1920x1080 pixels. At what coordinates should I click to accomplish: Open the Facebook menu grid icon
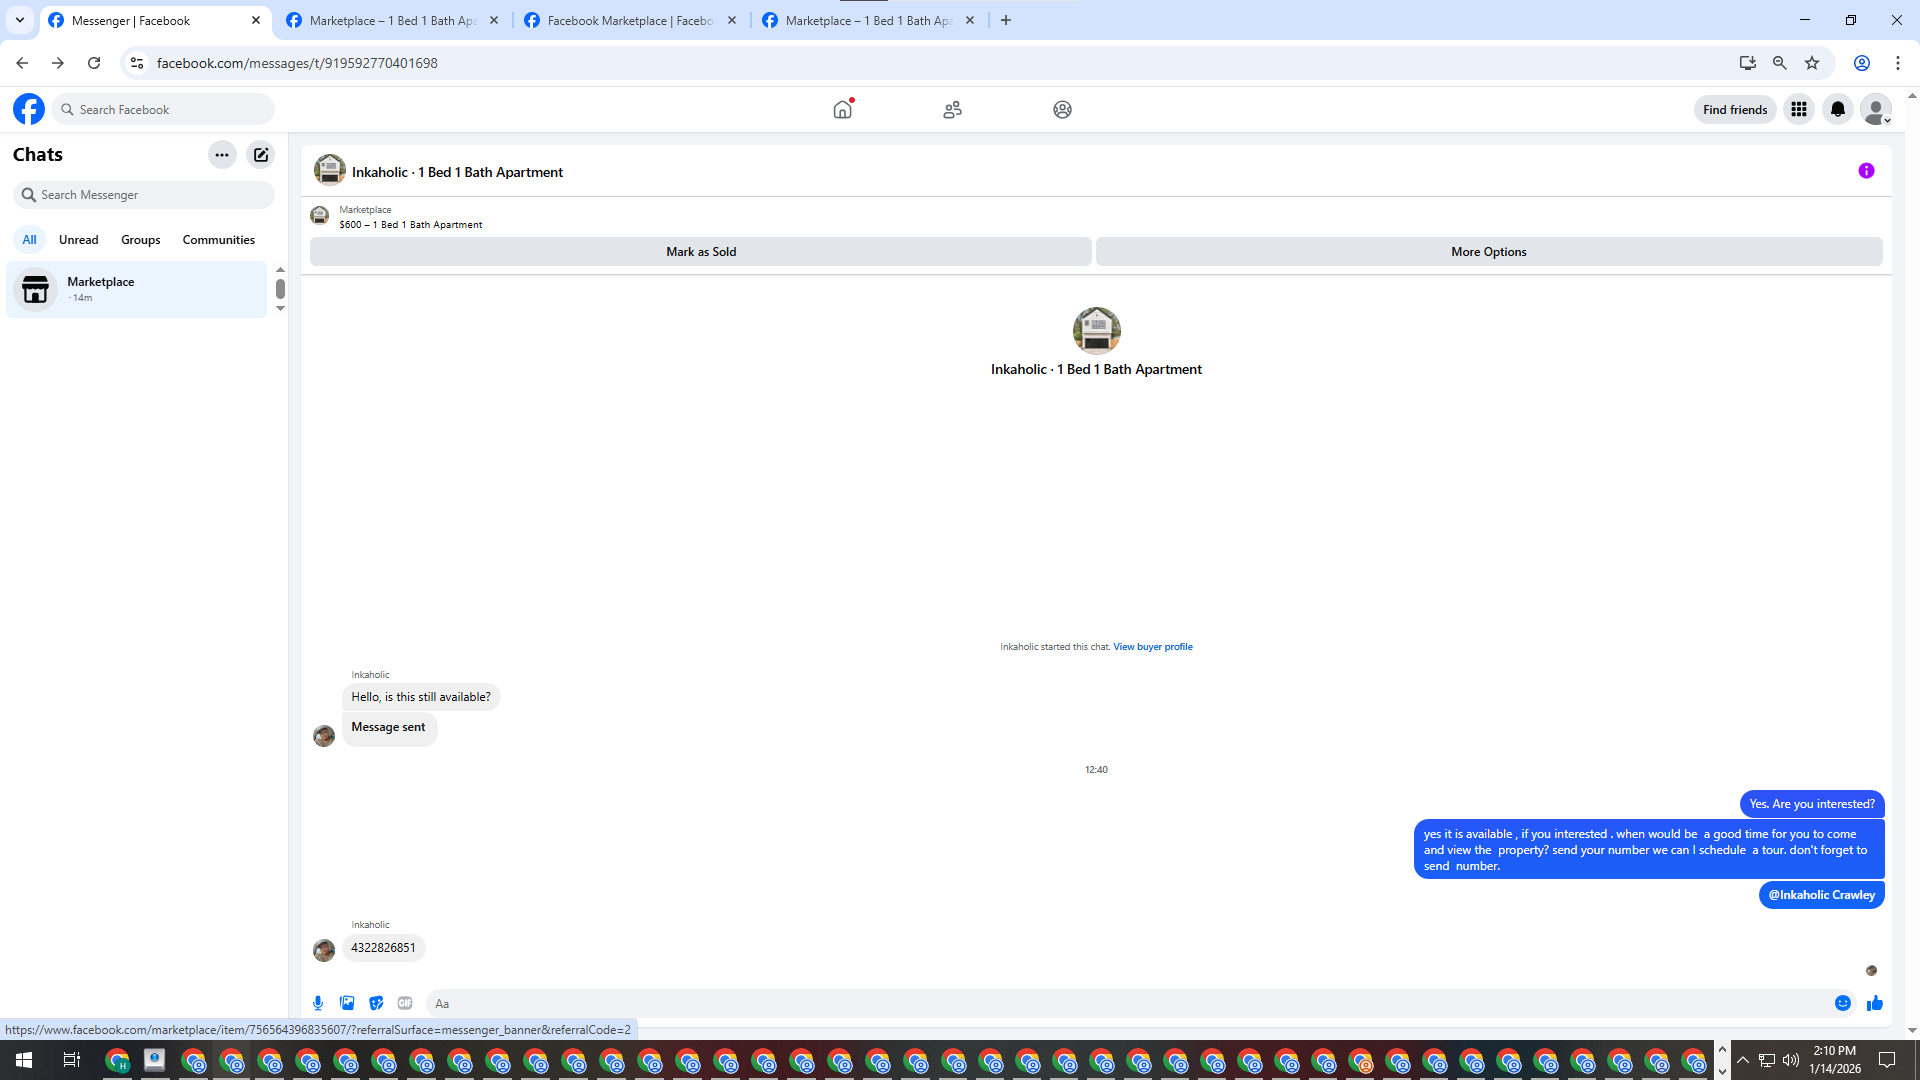(x=1799, y=109)
